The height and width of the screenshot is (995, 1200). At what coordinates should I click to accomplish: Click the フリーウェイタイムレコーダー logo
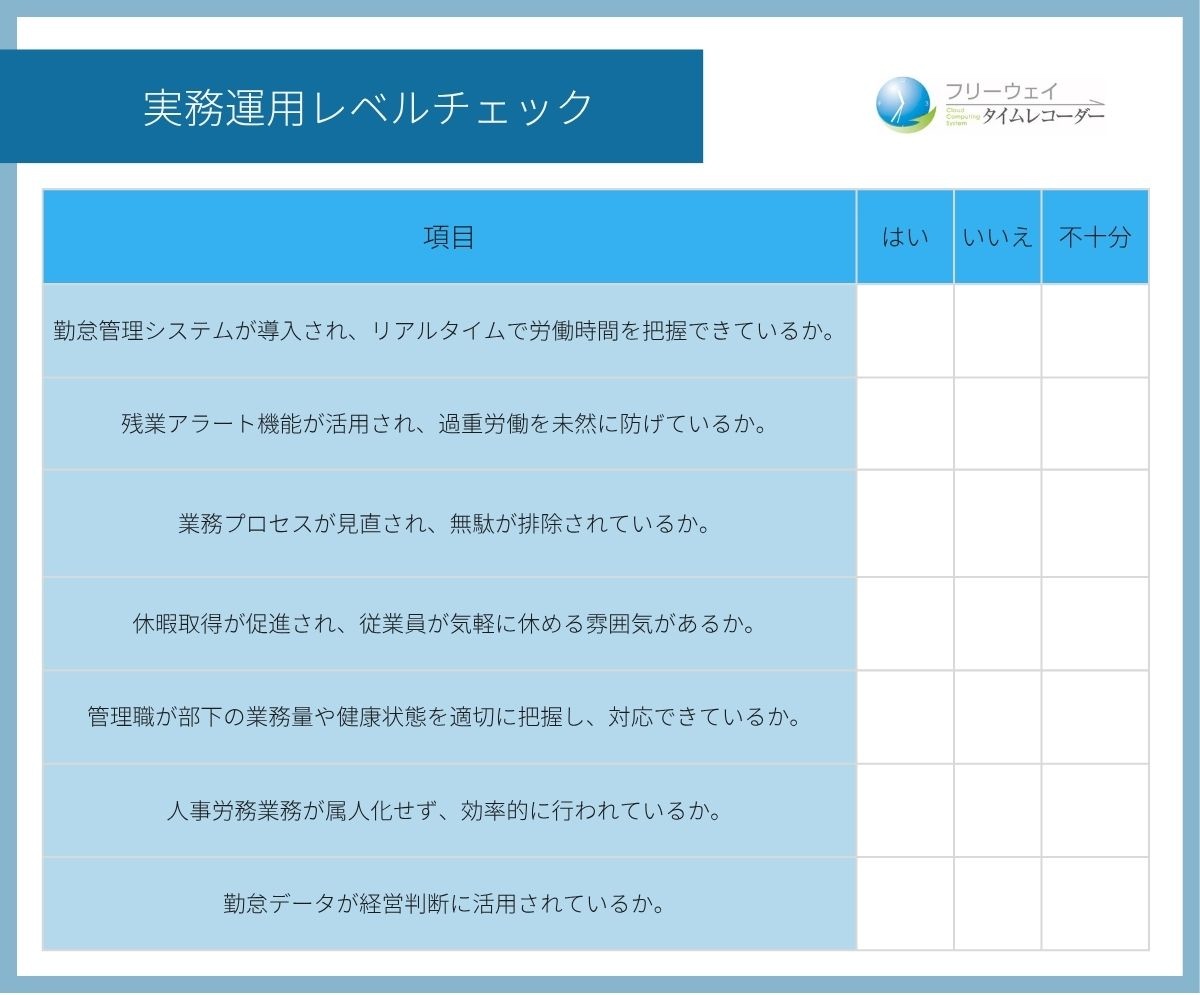990,104
